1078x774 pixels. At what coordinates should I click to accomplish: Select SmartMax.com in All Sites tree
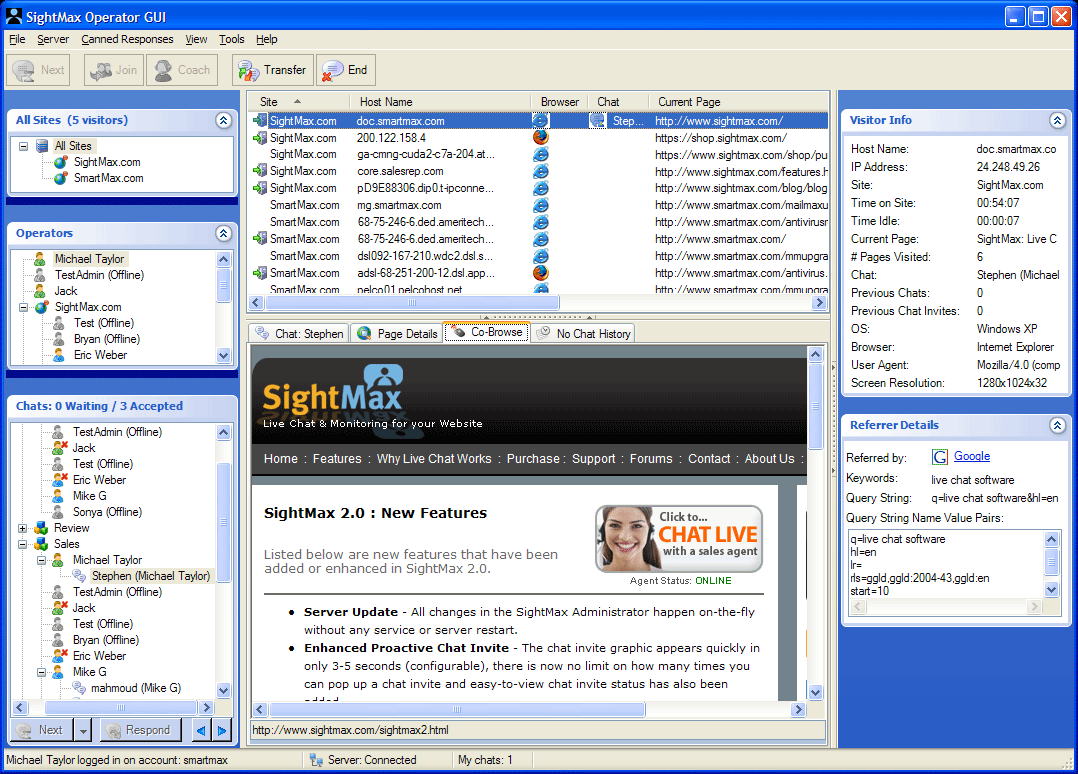point(108,178)
